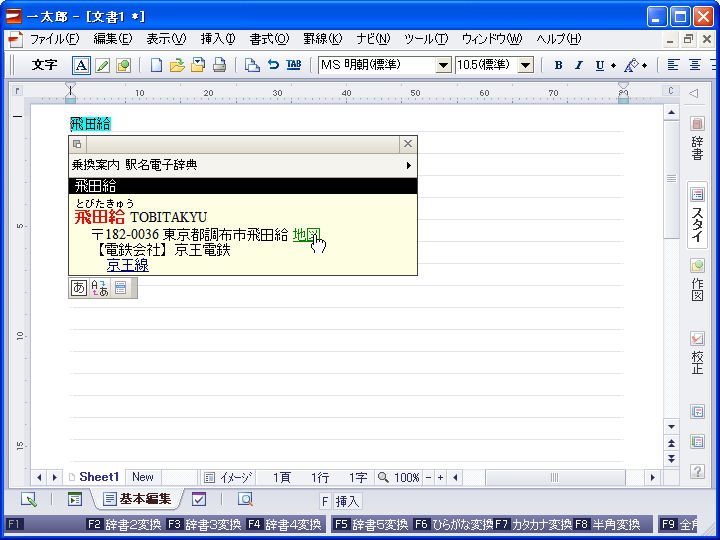Expand the 乗換案内 駅名電子辞典 dictionary arrow
720x540 pixels.
[408, 165]
